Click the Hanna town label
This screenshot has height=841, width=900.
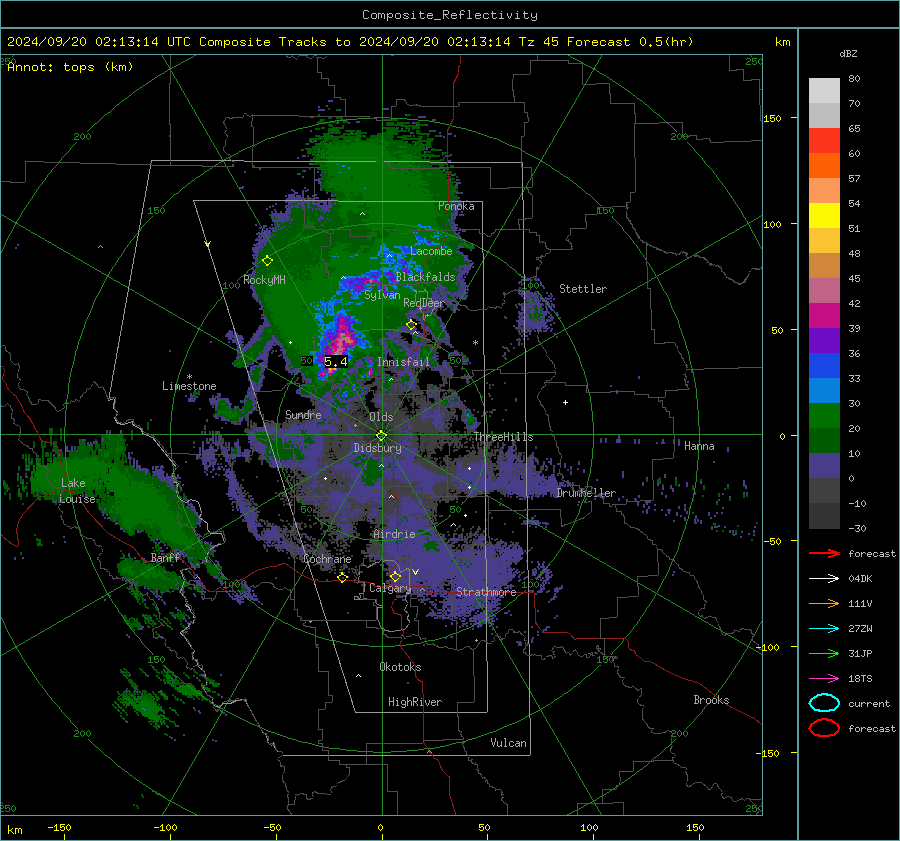(699, 446)
